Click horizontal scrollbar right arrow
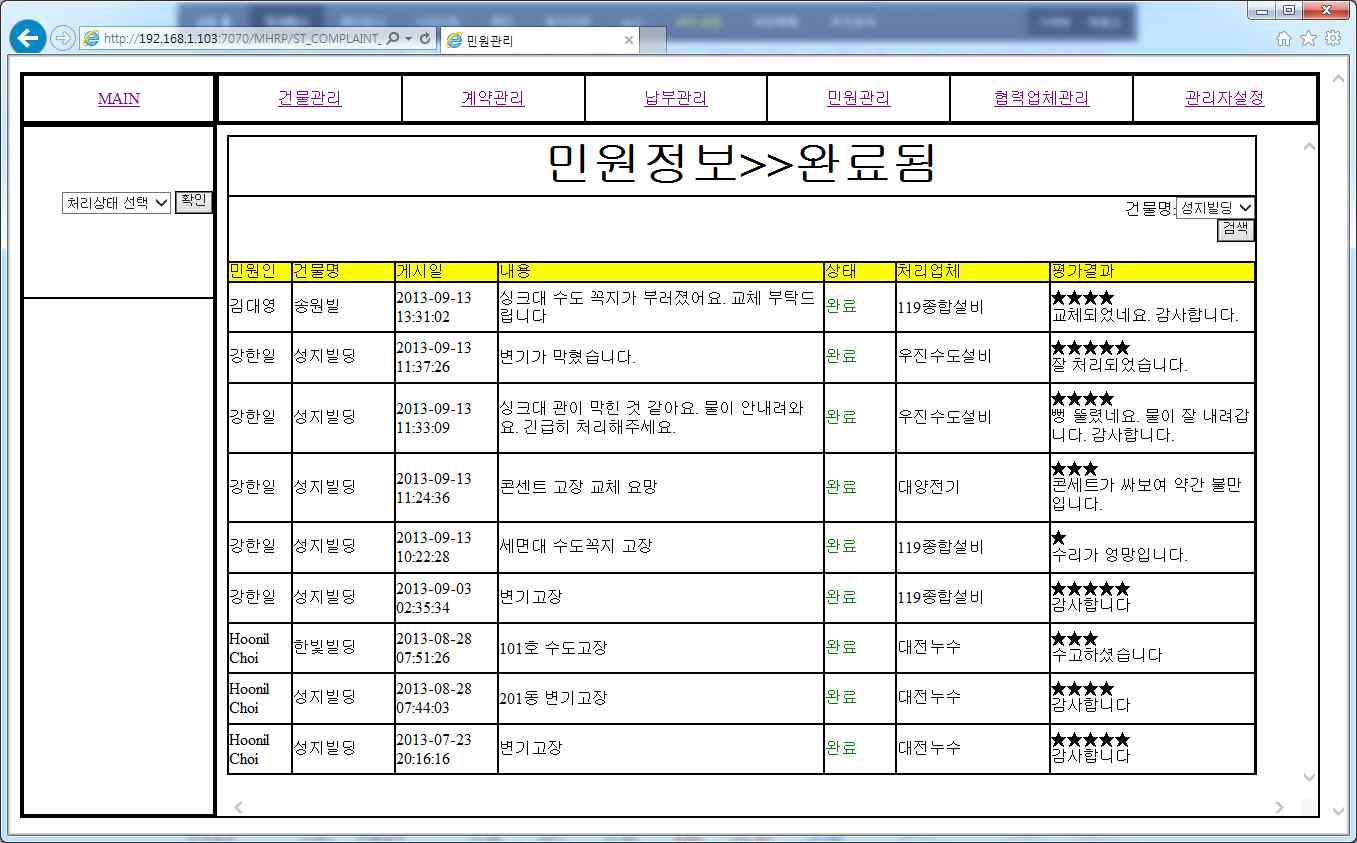 (1279, 807)
